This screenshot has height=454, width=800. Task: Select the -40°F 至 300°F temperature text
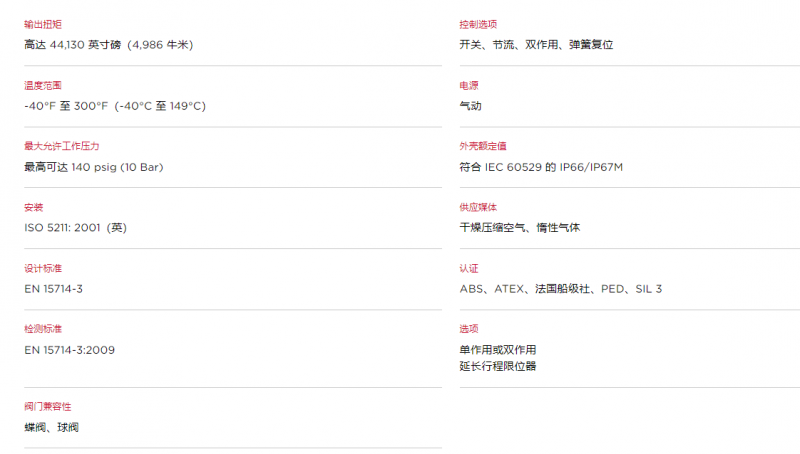66,106
